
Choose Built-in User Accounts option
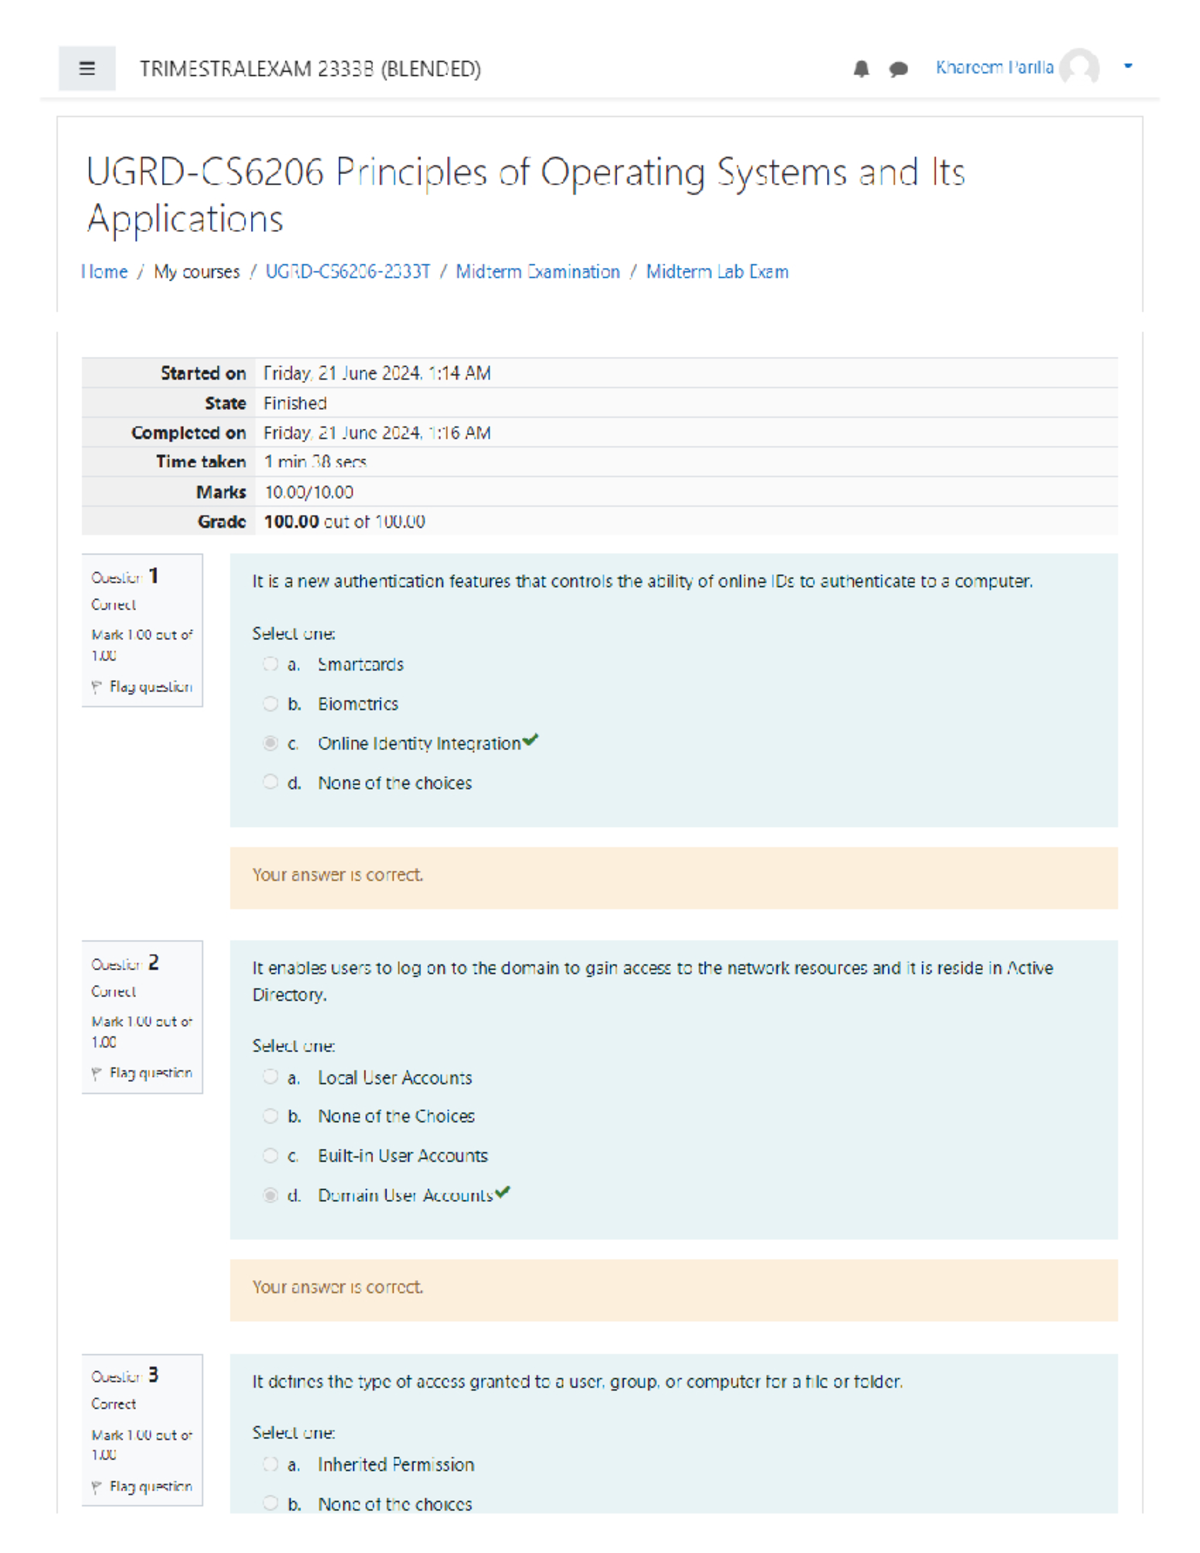[x=270, y=1156]
